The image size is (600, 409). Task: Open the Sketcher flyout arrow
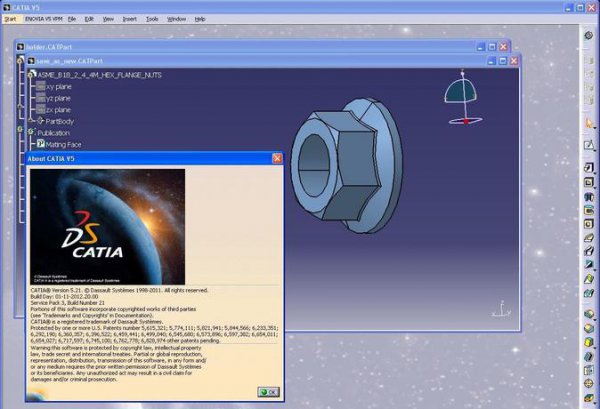tap(594, 150)
